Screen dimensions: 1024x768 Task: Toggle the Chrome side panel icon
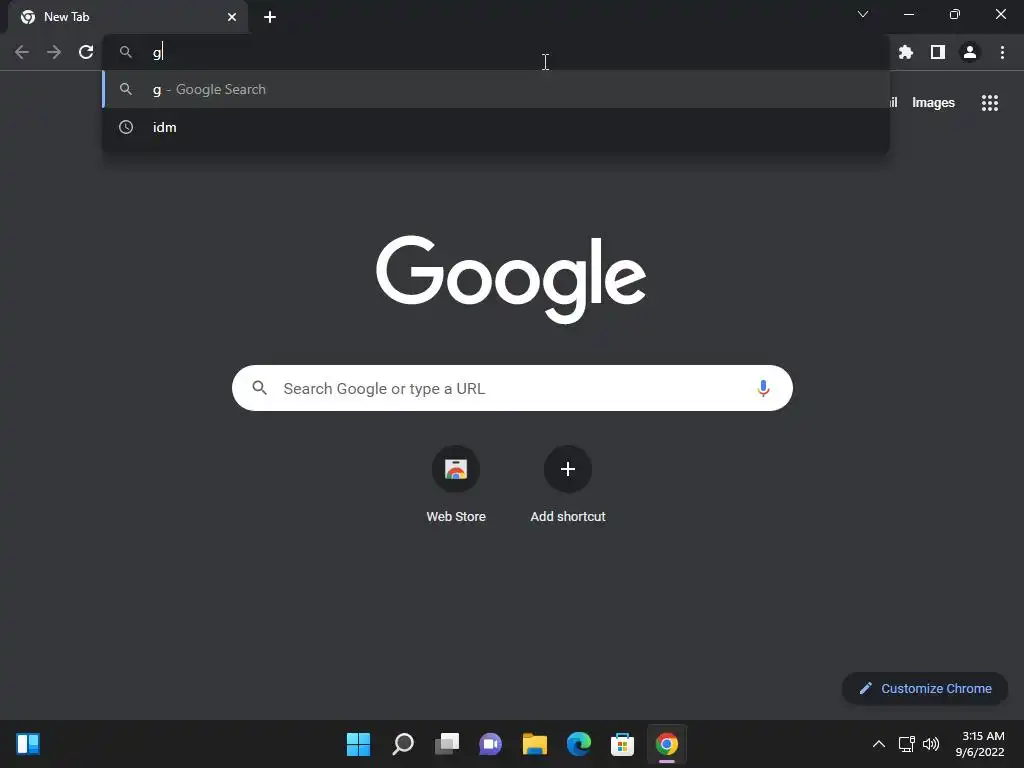(x=938, y=52)
